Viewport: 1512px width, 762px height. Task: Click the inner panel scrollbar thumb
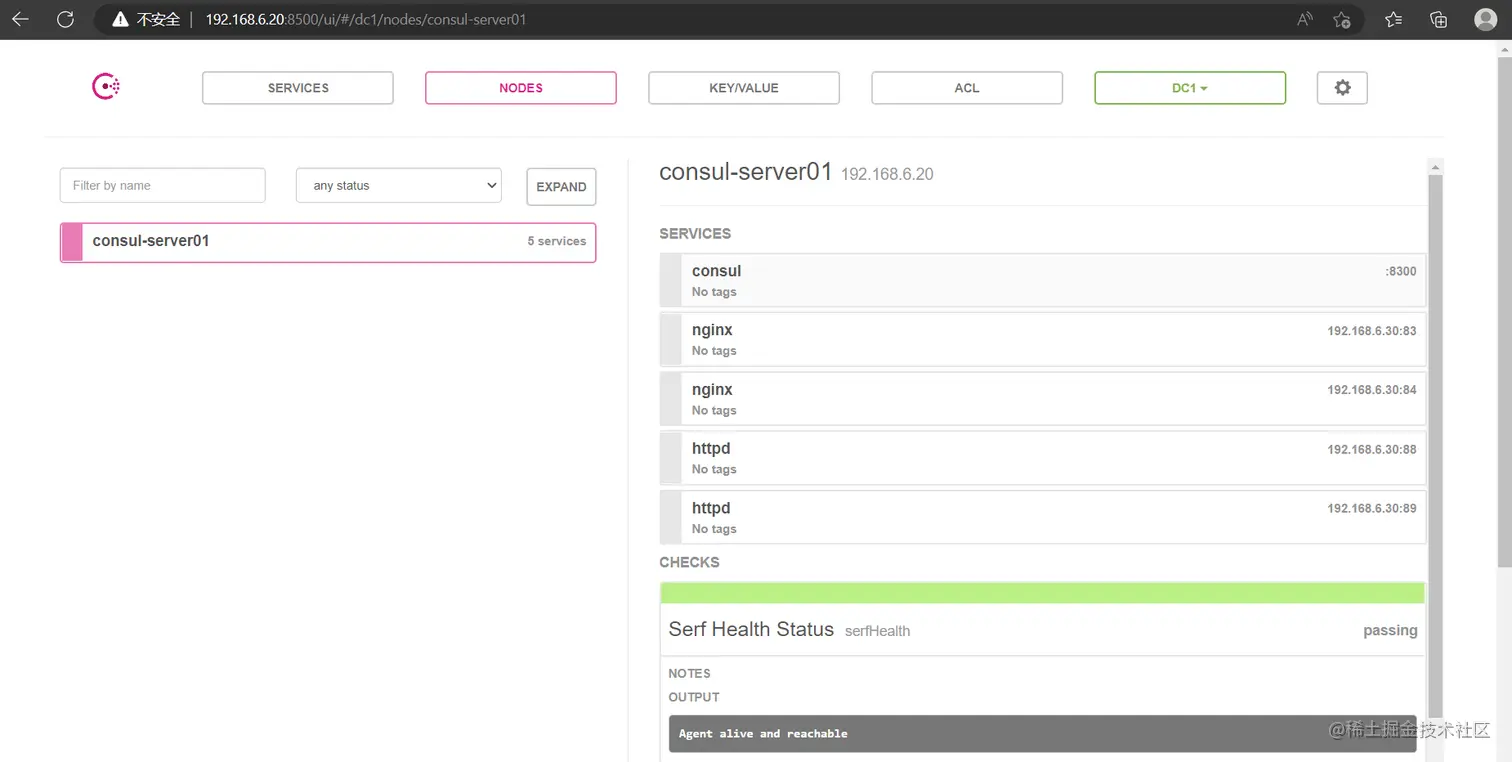(x=1436, y=445)
